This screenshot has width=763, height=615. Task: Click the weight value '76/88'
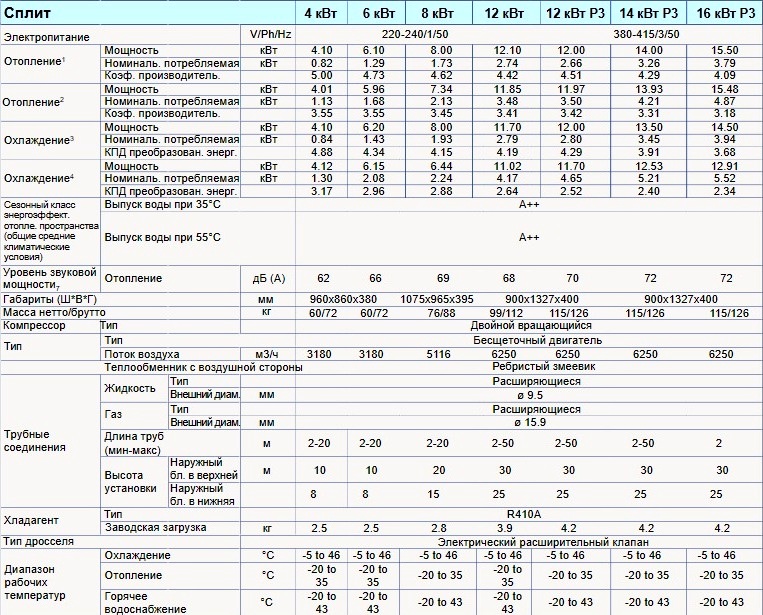pos(441,313)
